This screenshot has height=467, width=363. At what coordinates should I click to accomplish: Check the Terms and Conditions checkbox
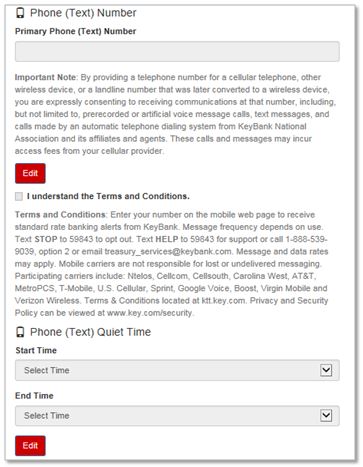pos(19,196)
